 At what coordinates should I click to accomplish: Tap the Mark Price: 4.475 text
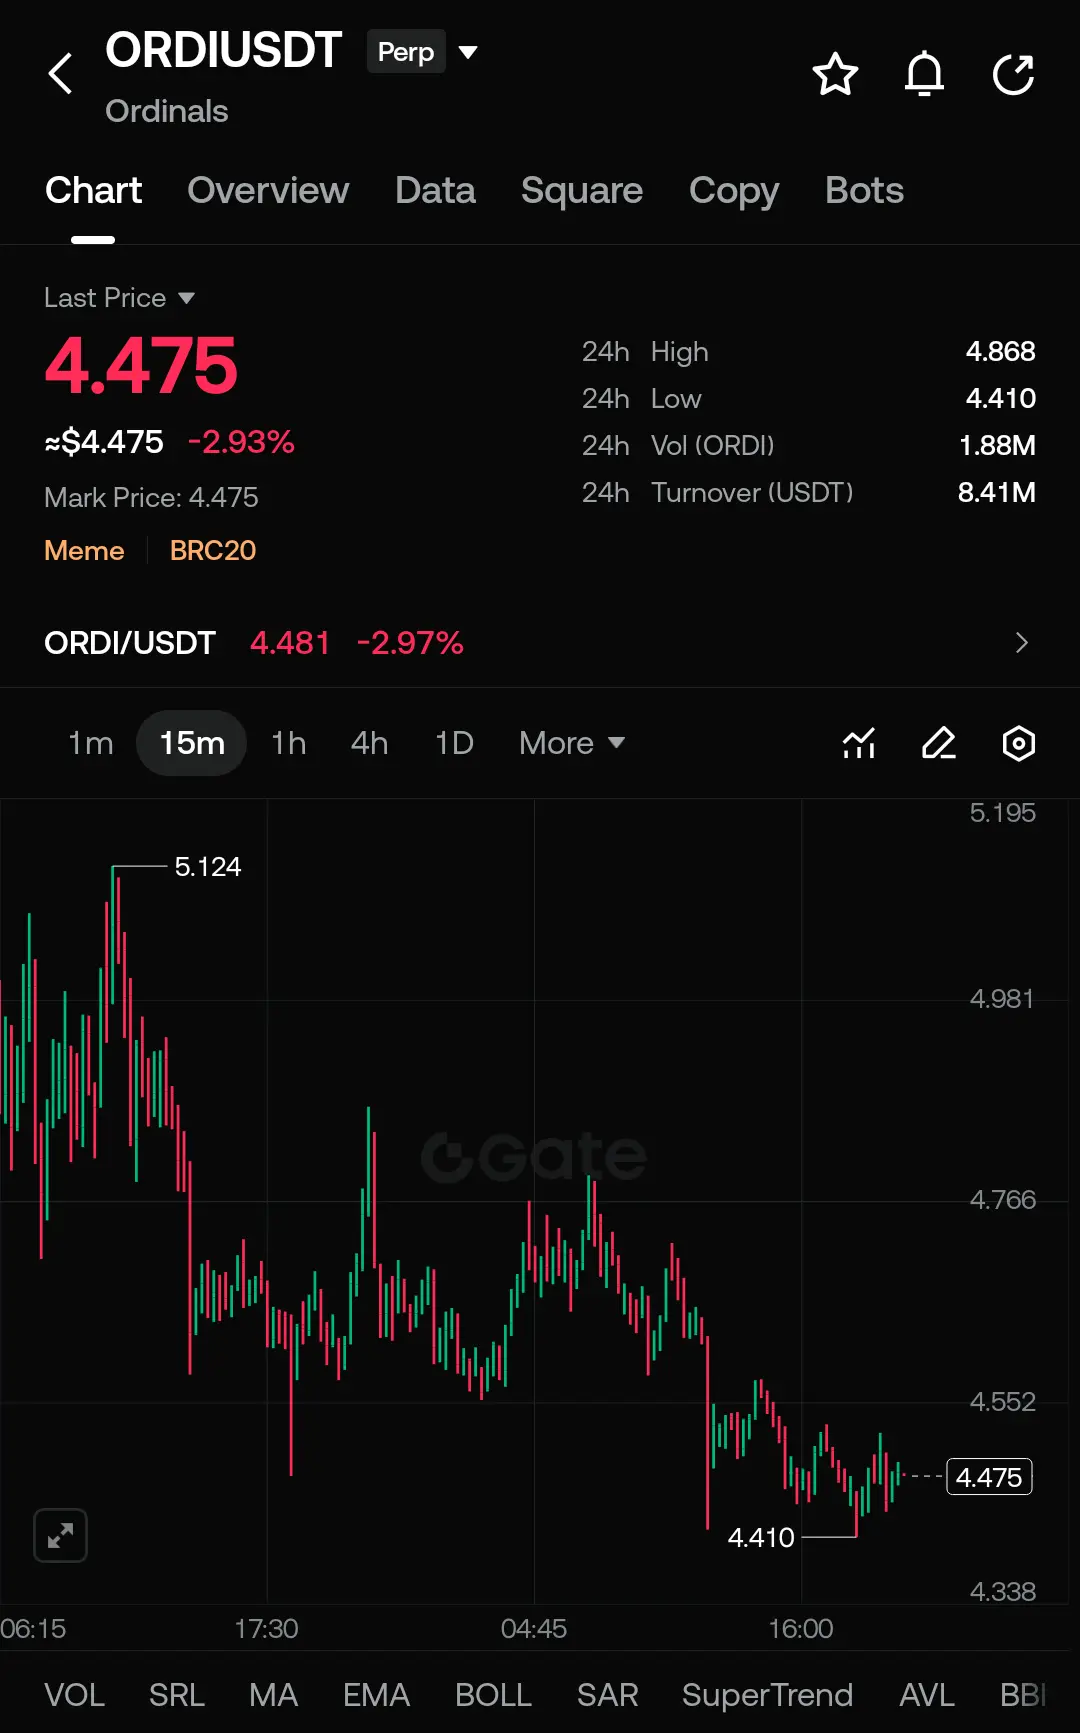151,497
